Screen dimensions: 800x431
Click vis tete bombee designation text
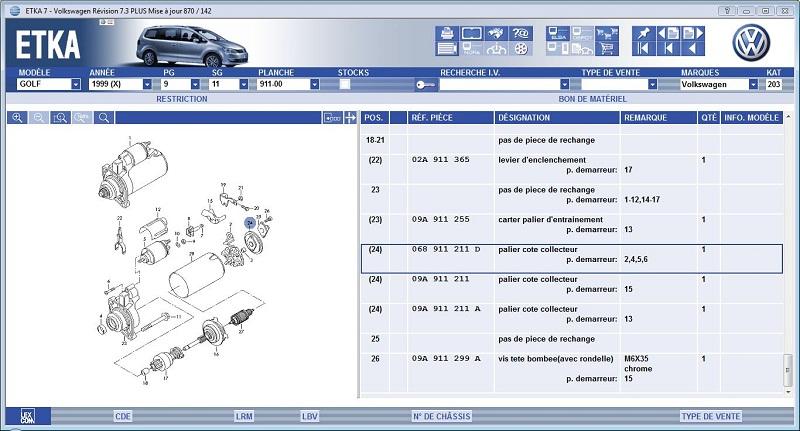556,359
